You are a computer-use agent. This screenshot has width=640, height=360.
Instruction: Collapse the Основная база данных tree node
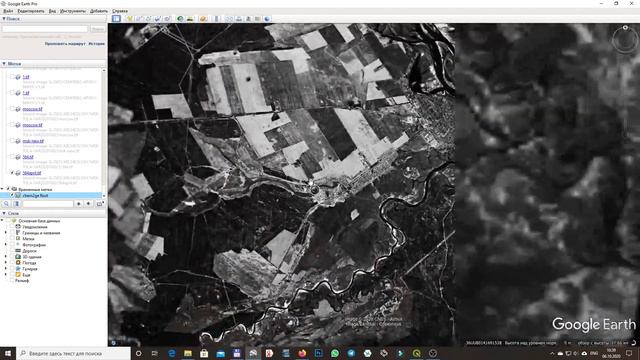[2, 220]
